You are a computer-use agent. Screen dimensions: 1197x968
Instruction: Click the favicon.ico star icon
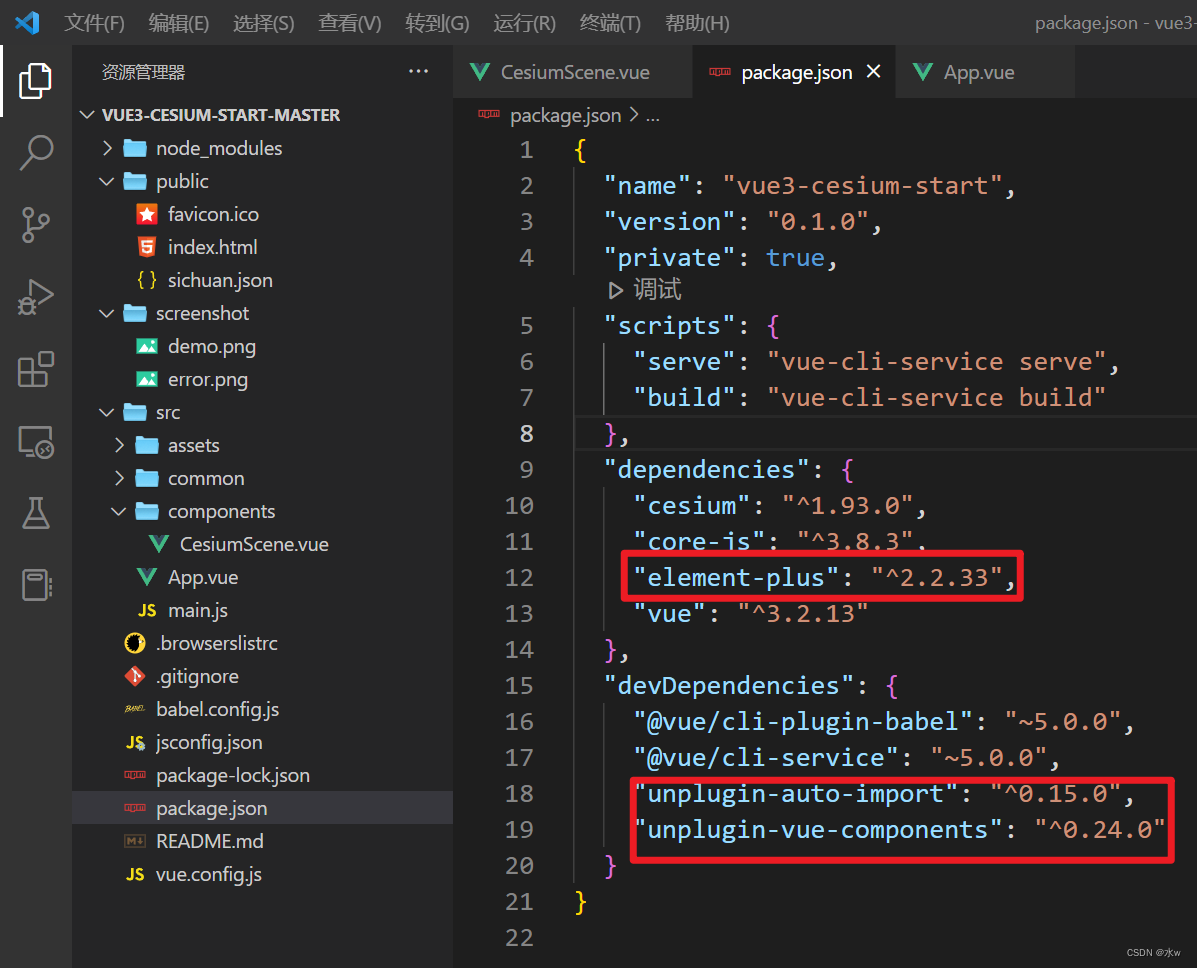(147, 215)
